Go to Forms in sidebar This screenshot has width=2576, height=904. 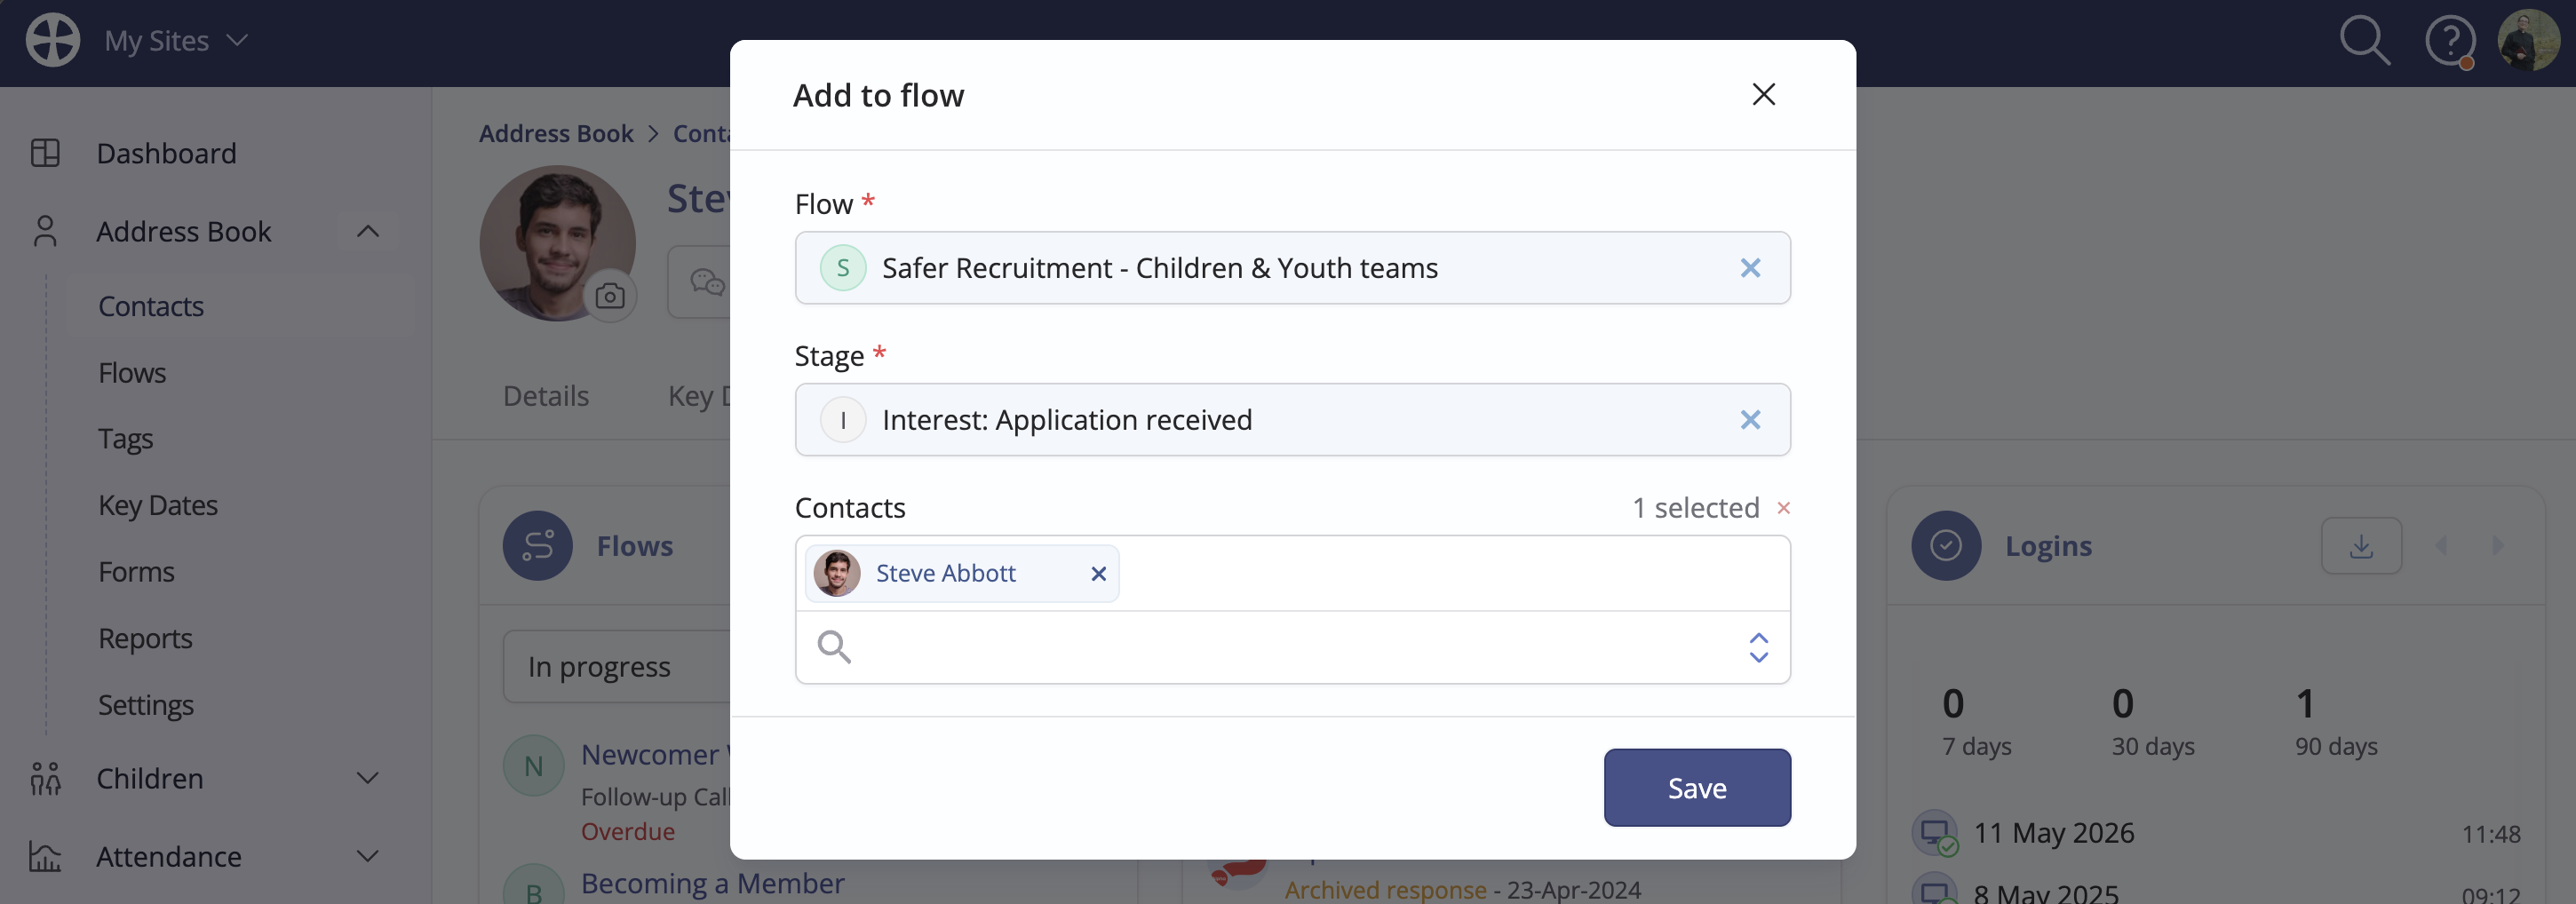tap(136, 572)
